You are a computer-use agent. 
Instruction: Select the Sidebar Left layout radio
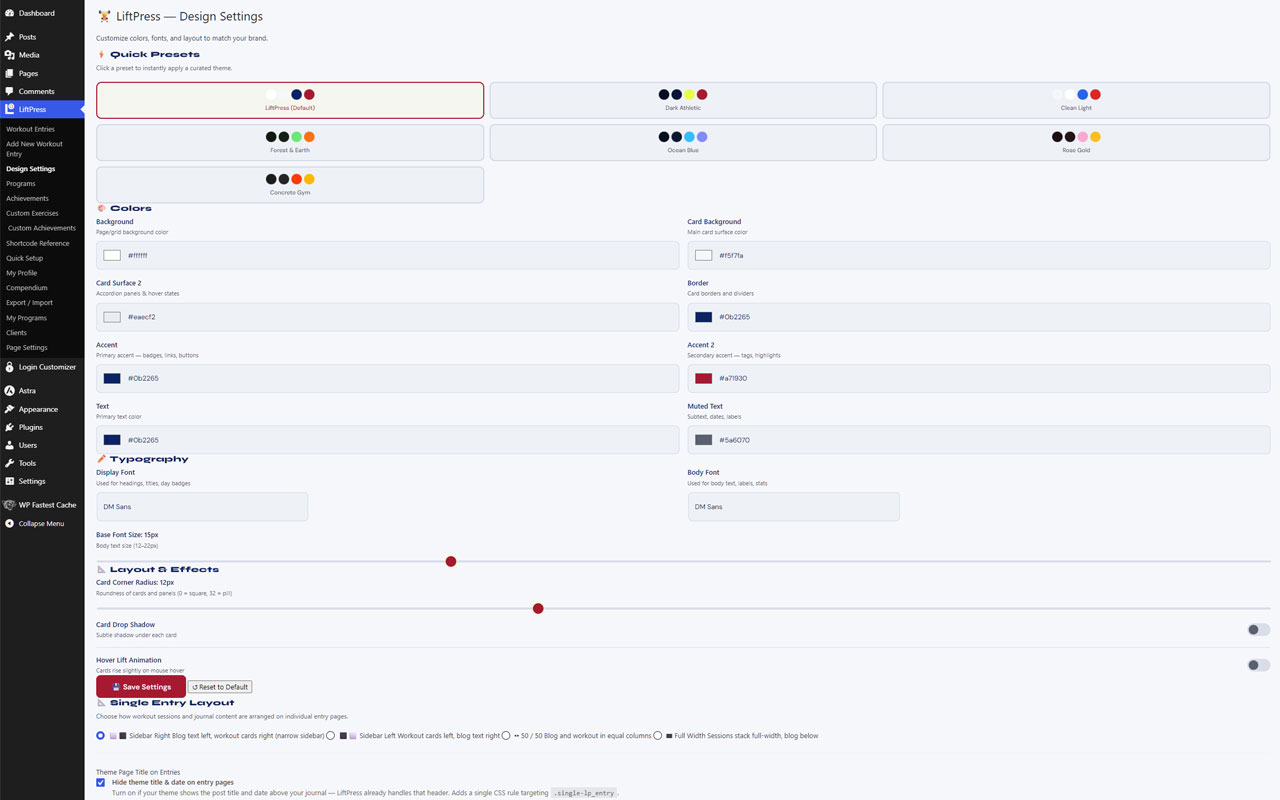(331, 735)
